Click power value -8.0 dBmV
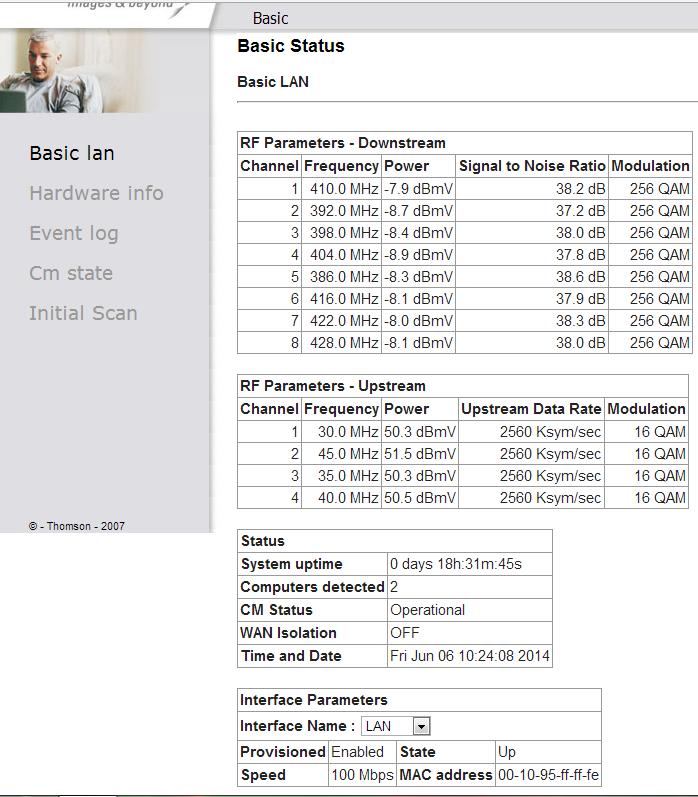Viewport: 698px width, 797px height. click(x=418, y=321)
